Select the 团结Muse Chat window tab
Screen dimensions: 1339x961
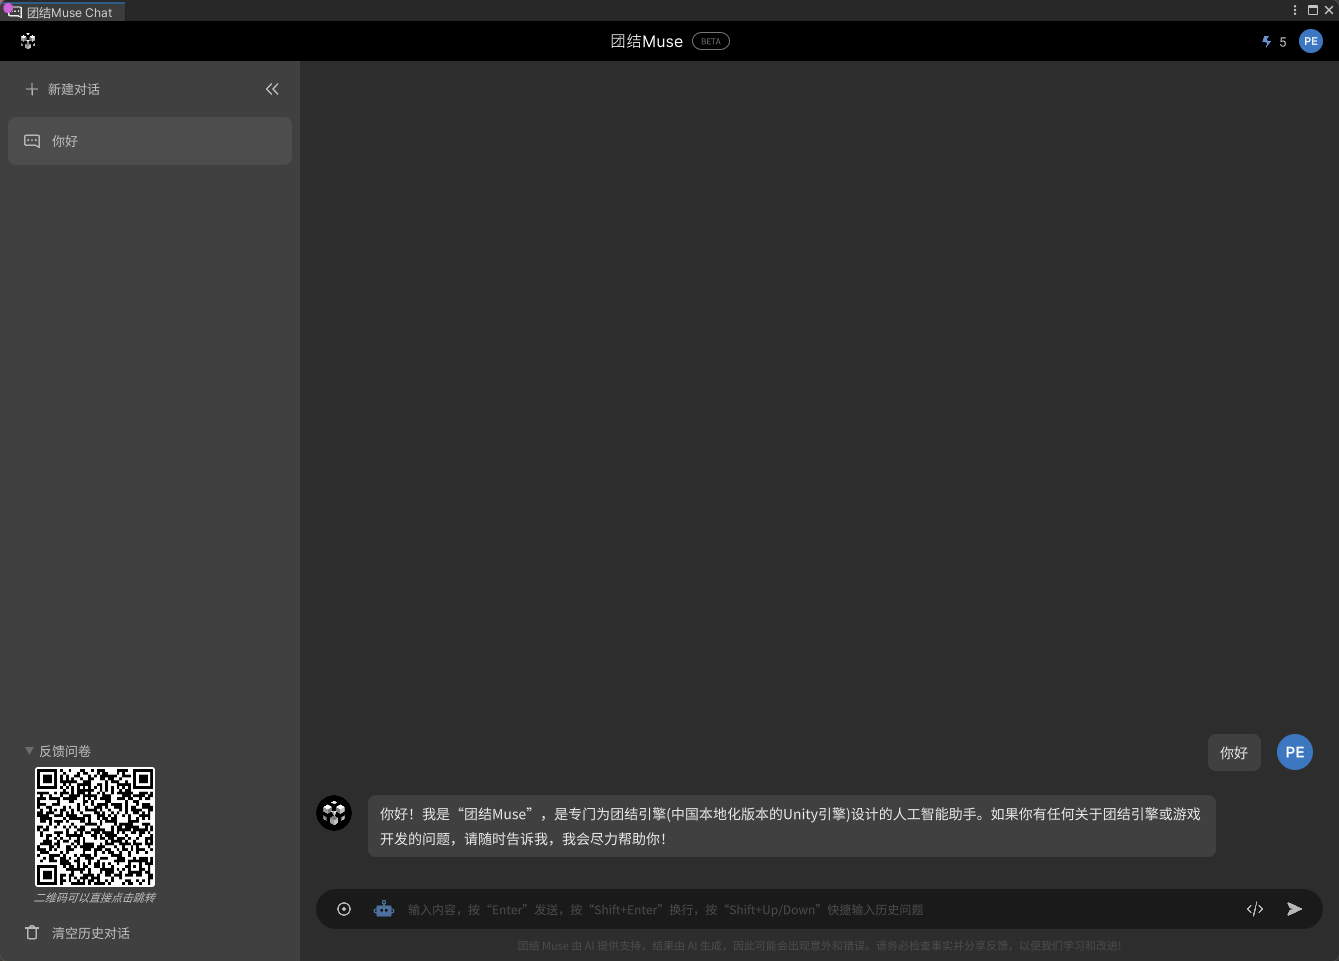click(x=66, y=12)
